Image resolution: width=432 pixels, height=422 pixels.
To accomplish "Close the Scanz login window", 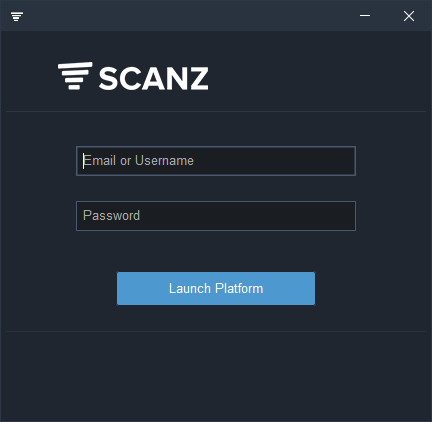I will (409, 16).
